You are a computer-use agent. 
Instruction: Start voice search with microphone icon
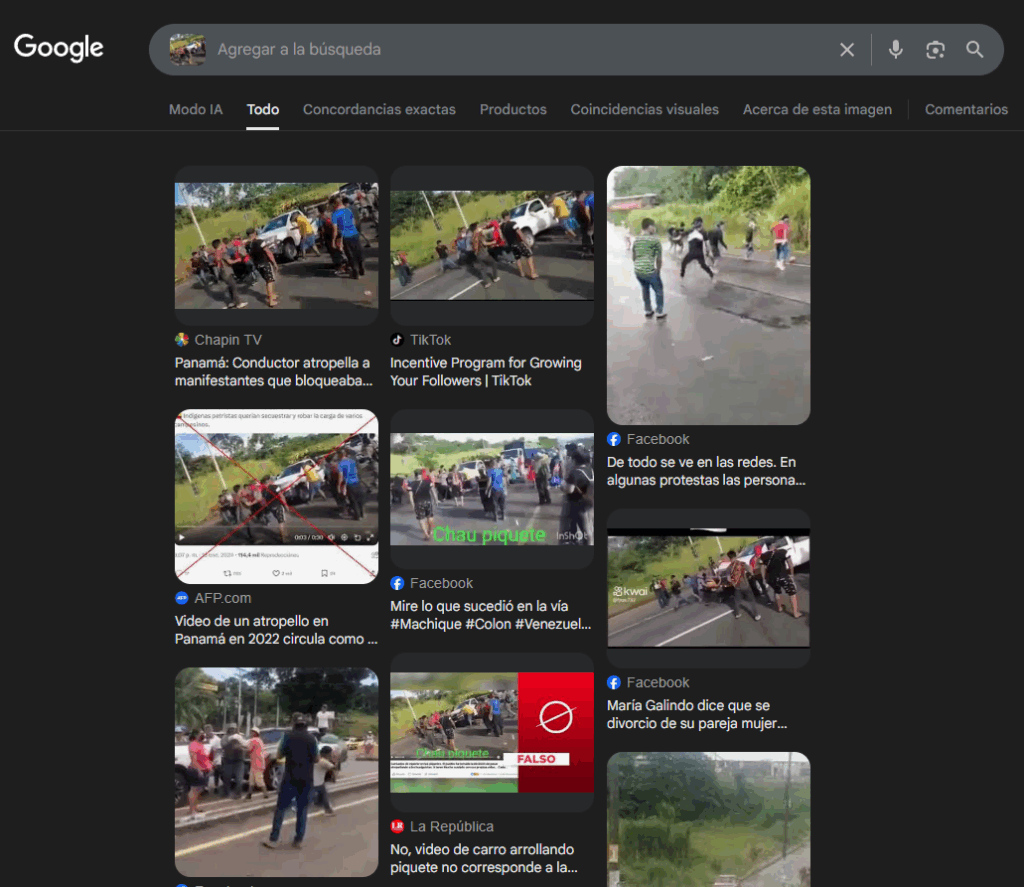point(895,50)
